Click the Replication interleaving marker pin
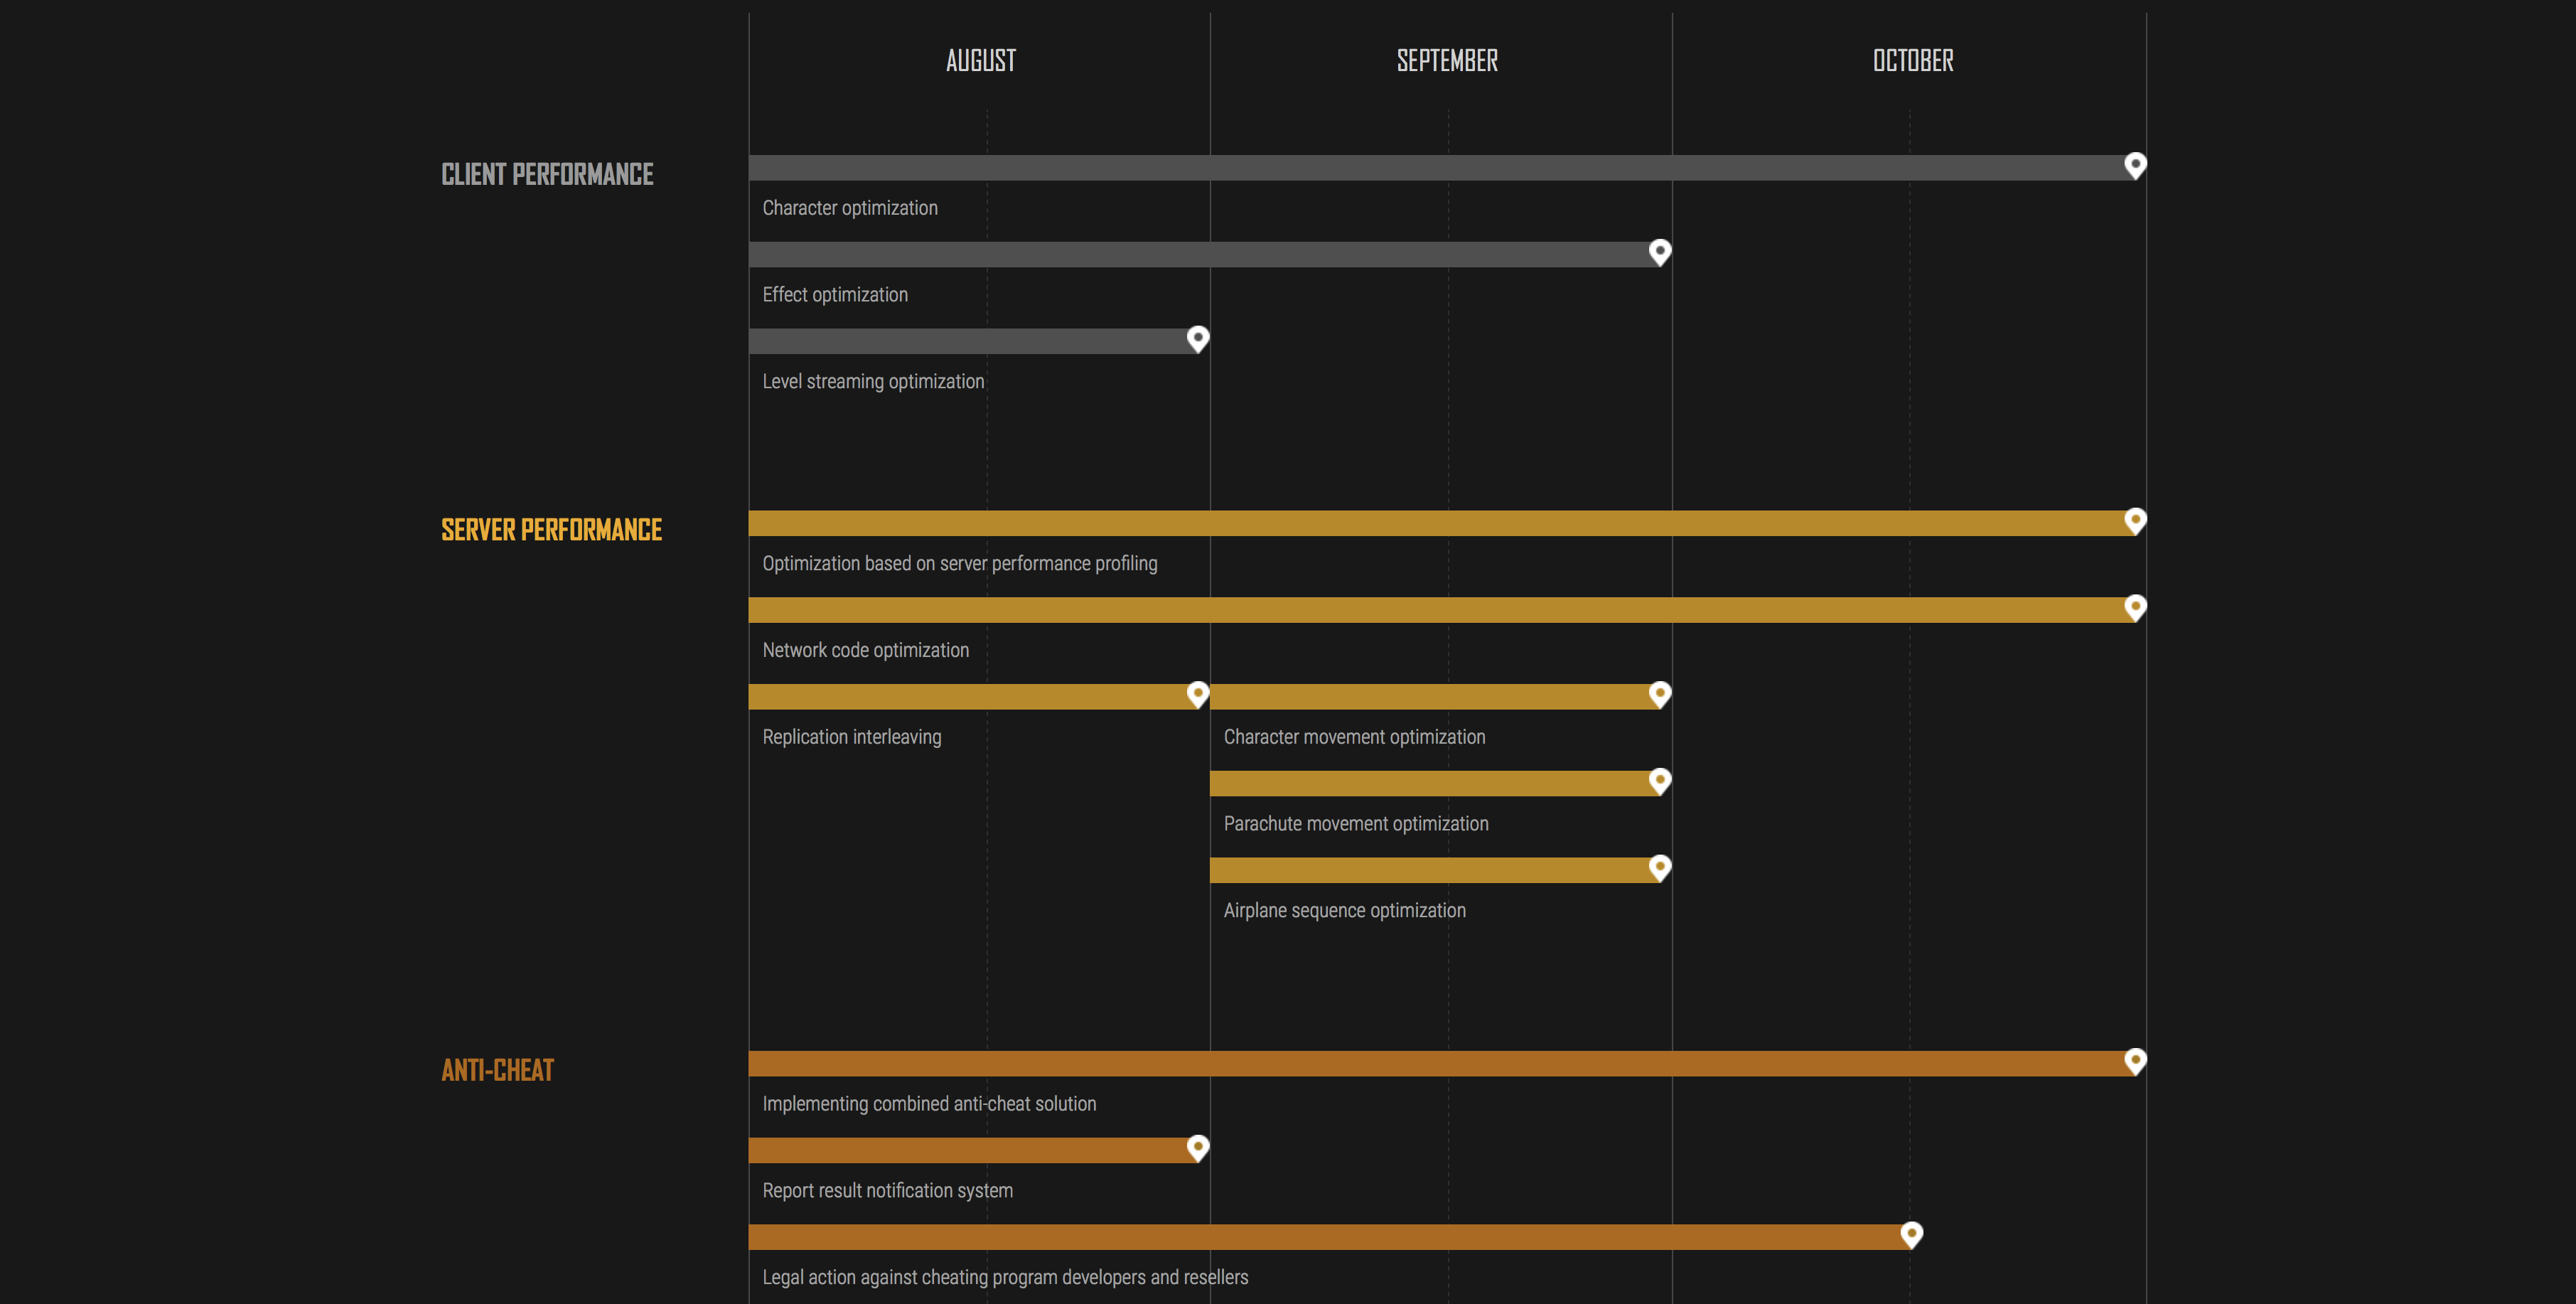The image size is (2576, 1304). (x=1198, y=694)
